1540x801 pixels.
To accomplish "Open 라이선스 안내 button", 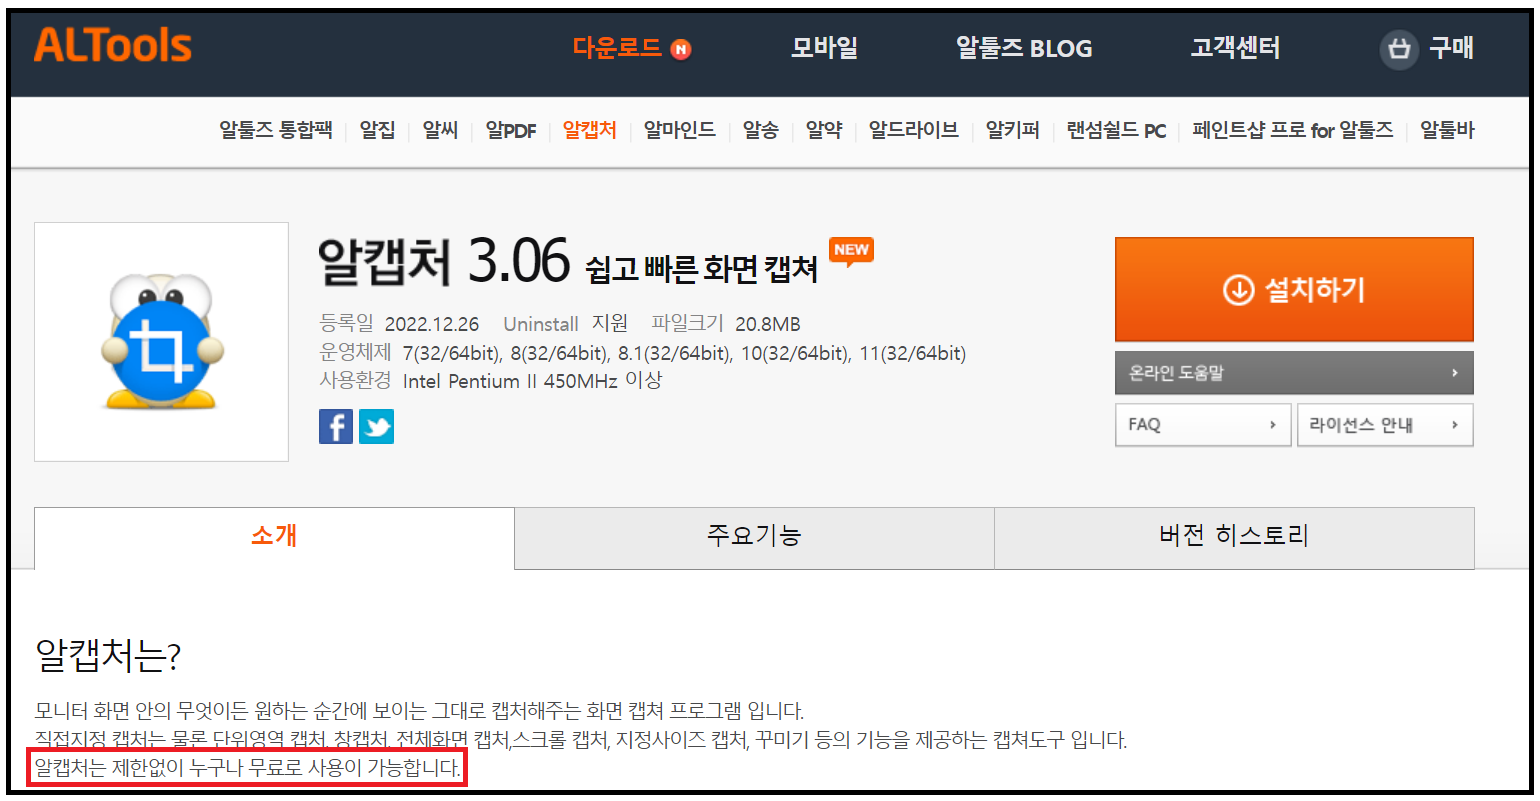I will (x=1385, y=425).
